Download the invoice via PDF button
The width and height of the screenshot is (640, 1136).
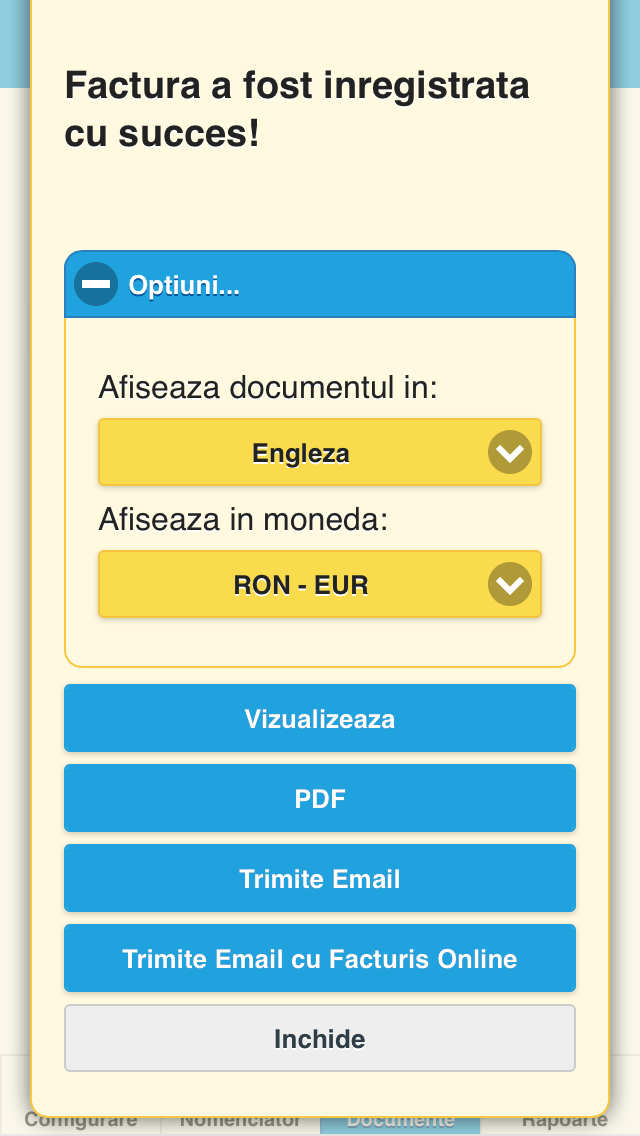320,798
